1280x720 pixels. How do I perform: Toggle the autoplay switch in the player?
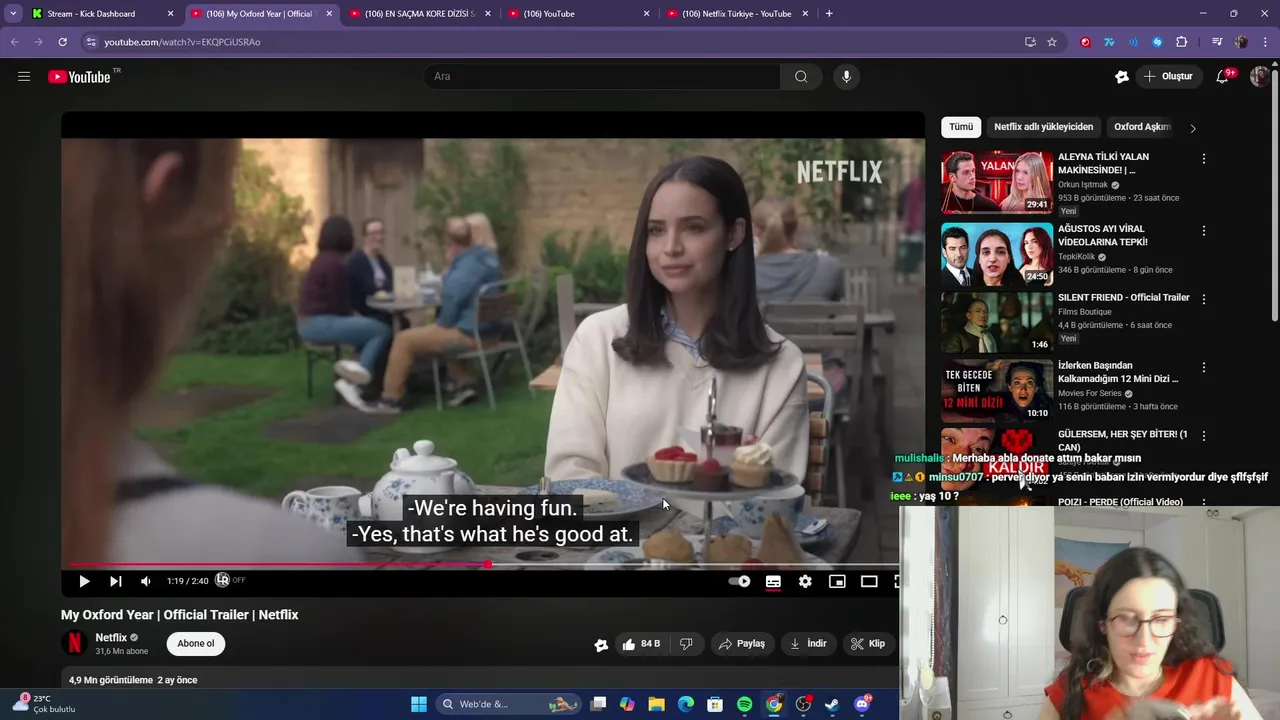coord(739,581)
